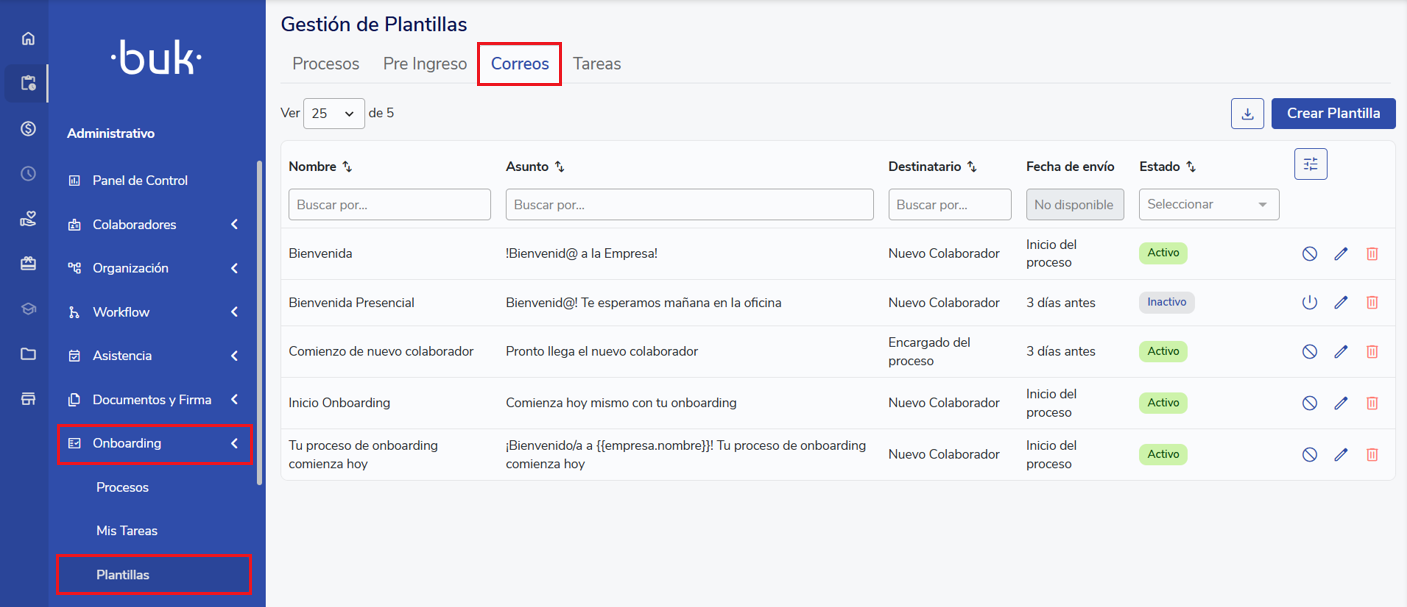Screen dimensions: 1407x607
Task: Open the dollar payroll icon in rail
Action: click(28, 128)
